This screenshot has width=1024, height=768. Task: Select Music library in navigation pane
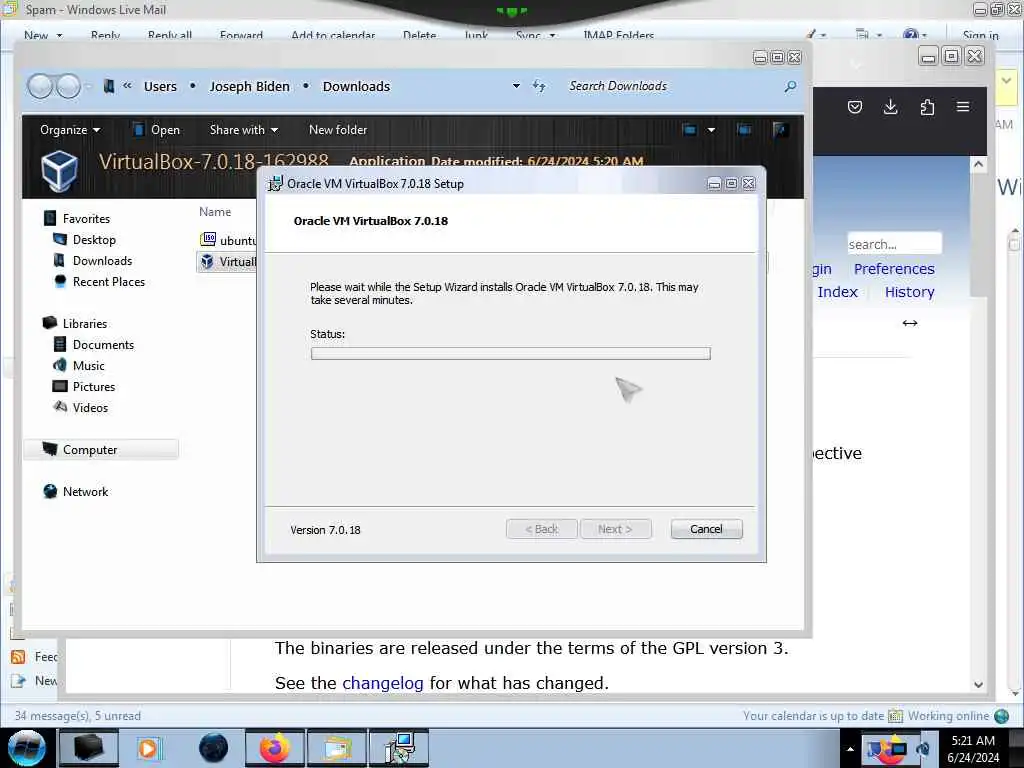pyautogui.click(x=88, y=365)
